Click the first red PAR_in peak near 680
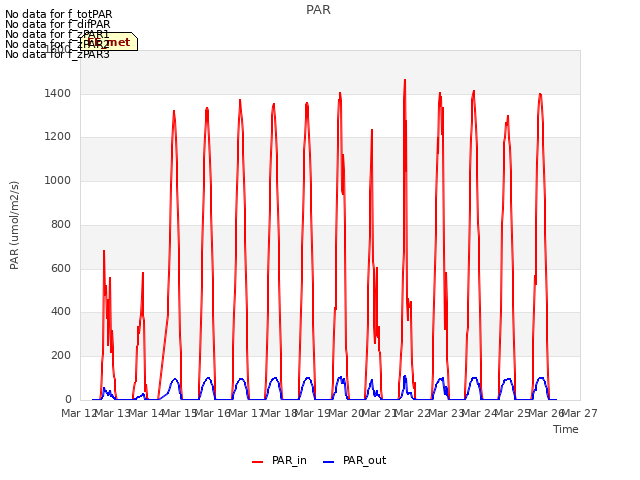This screenshot has height=480, width=640. tap(104, 251)
